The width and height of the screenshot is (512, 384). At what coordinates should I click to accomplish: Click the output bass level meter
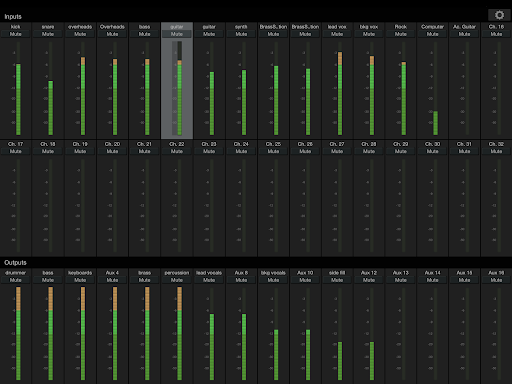51,333
